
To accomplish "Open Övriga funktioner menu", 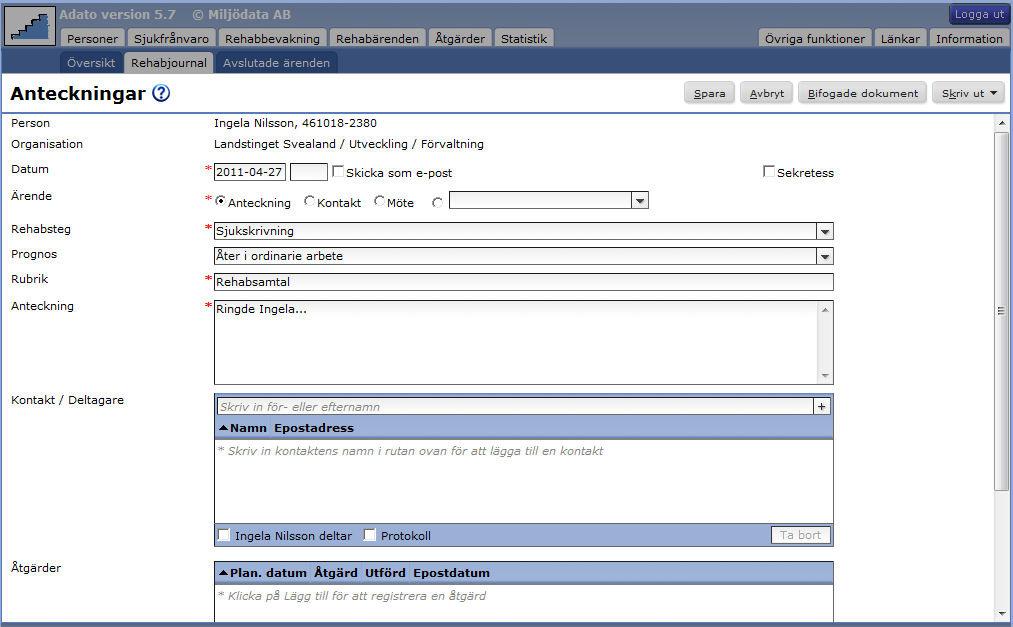I will point(815,39).
